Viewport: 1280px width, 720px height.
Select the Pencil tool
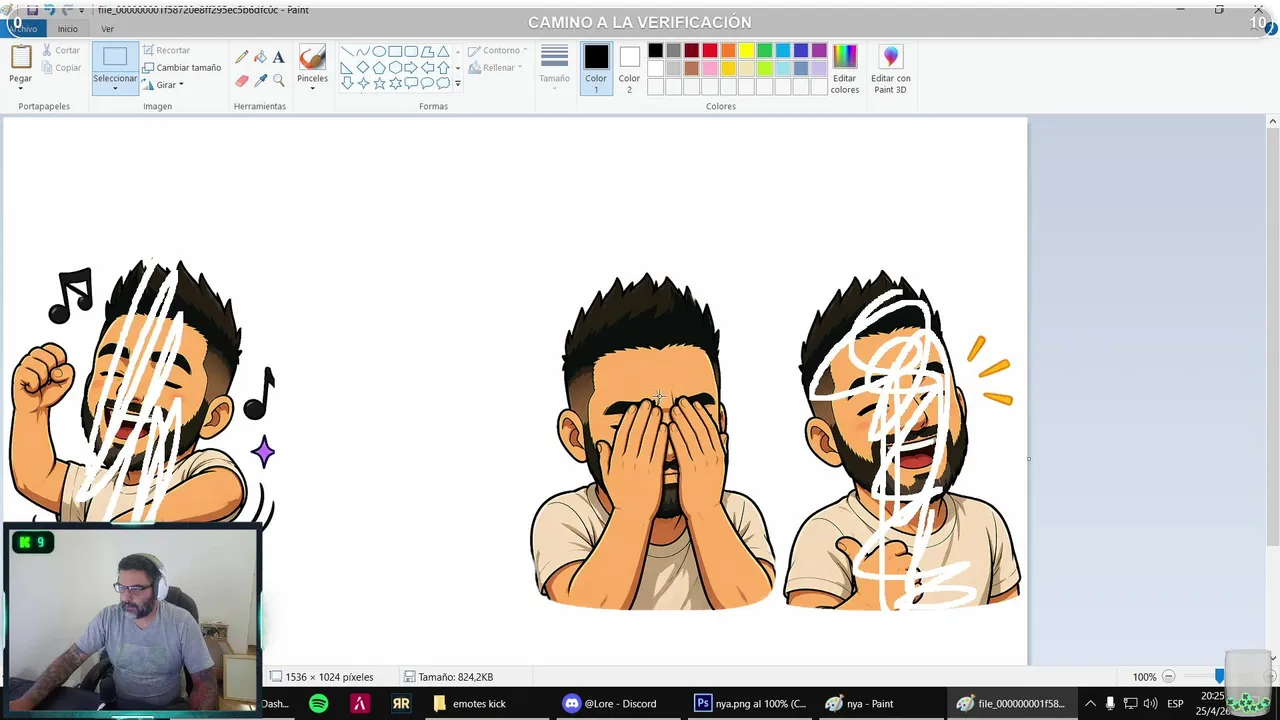pos(242,58)
